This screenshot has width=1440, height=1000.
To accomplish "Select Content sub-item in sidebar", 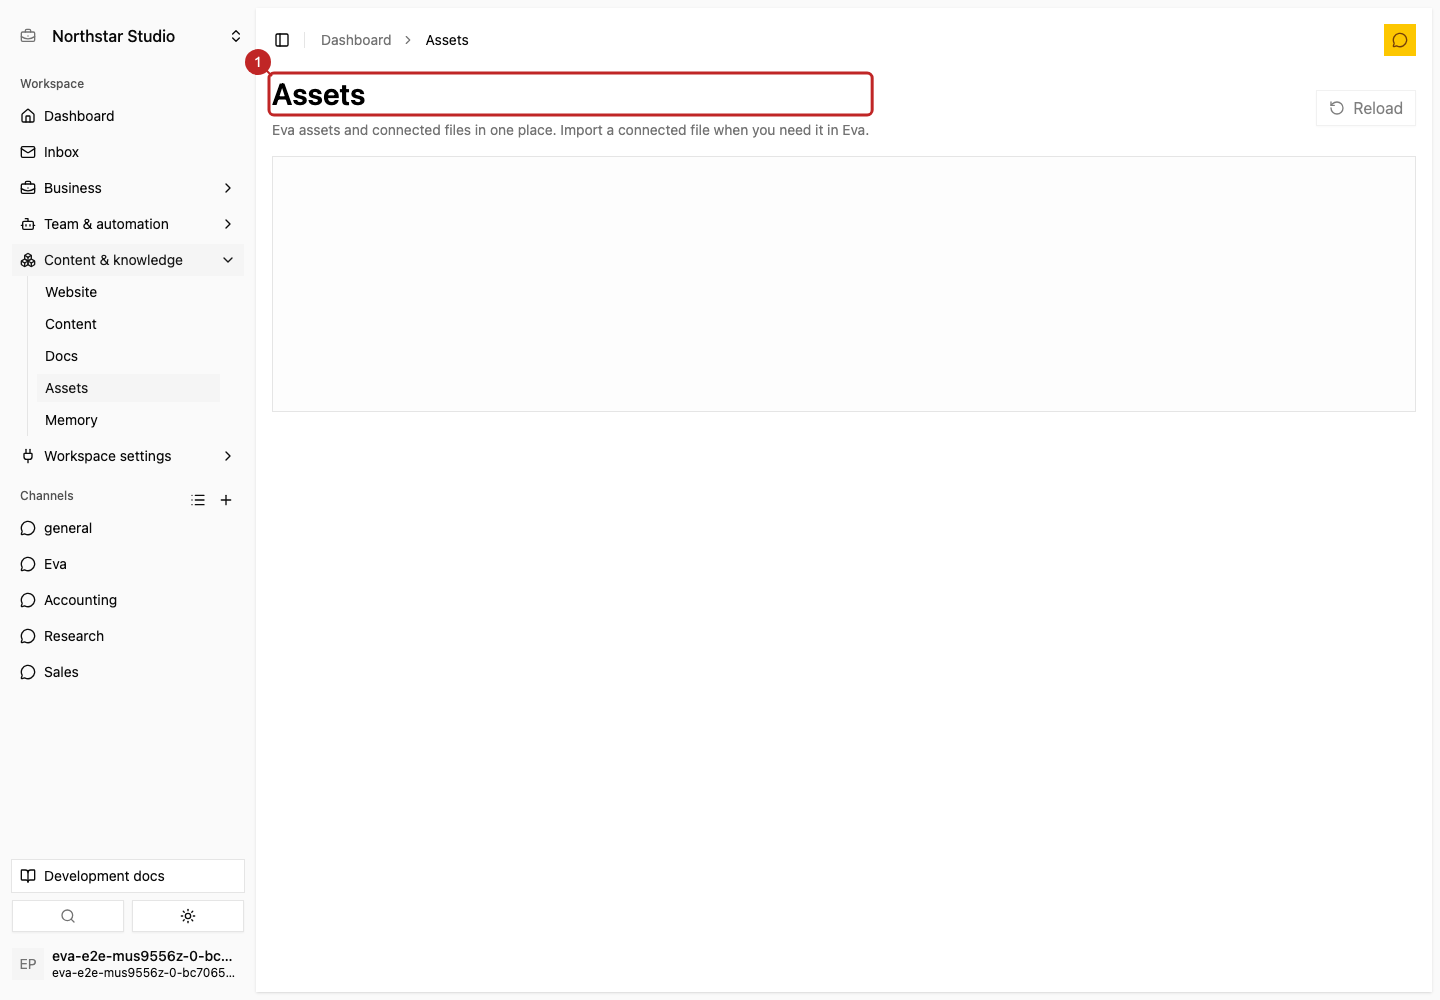I will point(128,324).
